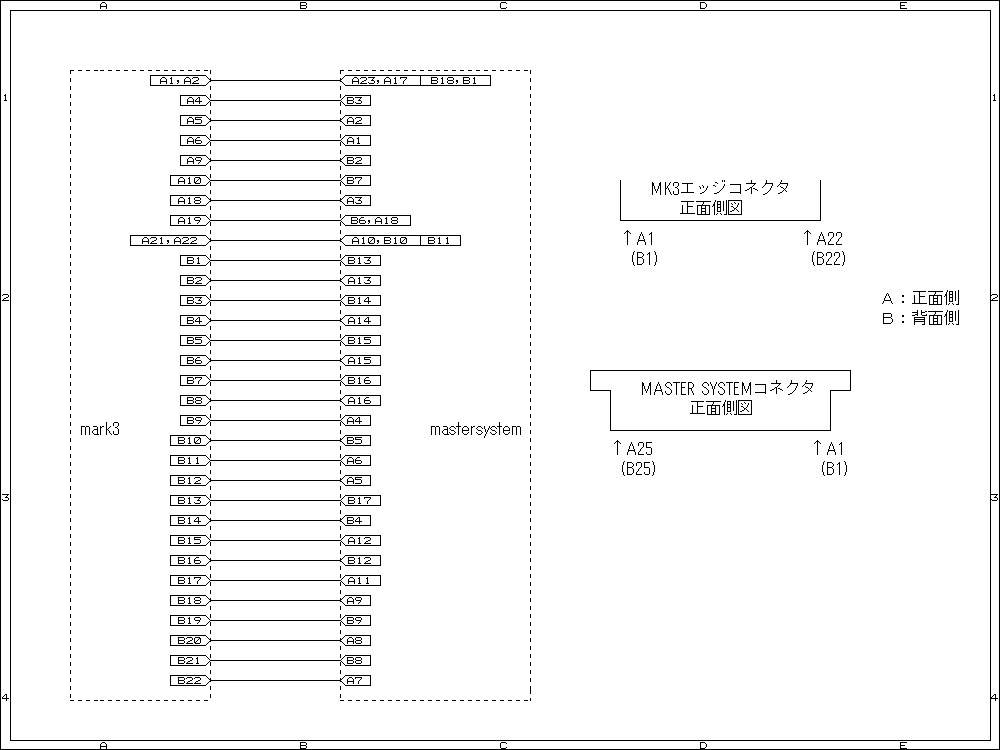Viewport: 1000px width, 750px height.
Task: Click the 'mark3' block name text
Action: (x=99, y=429)
